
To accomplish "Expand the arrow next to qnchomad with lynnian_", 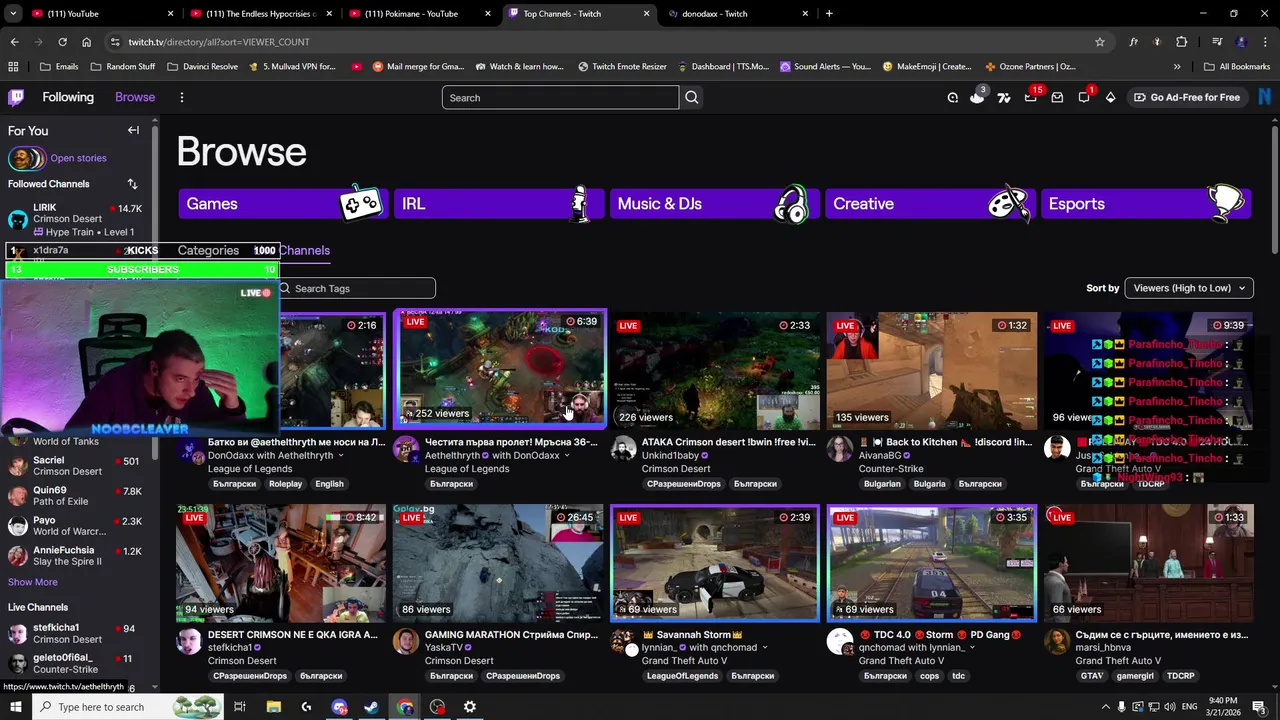I will point(972,648).
